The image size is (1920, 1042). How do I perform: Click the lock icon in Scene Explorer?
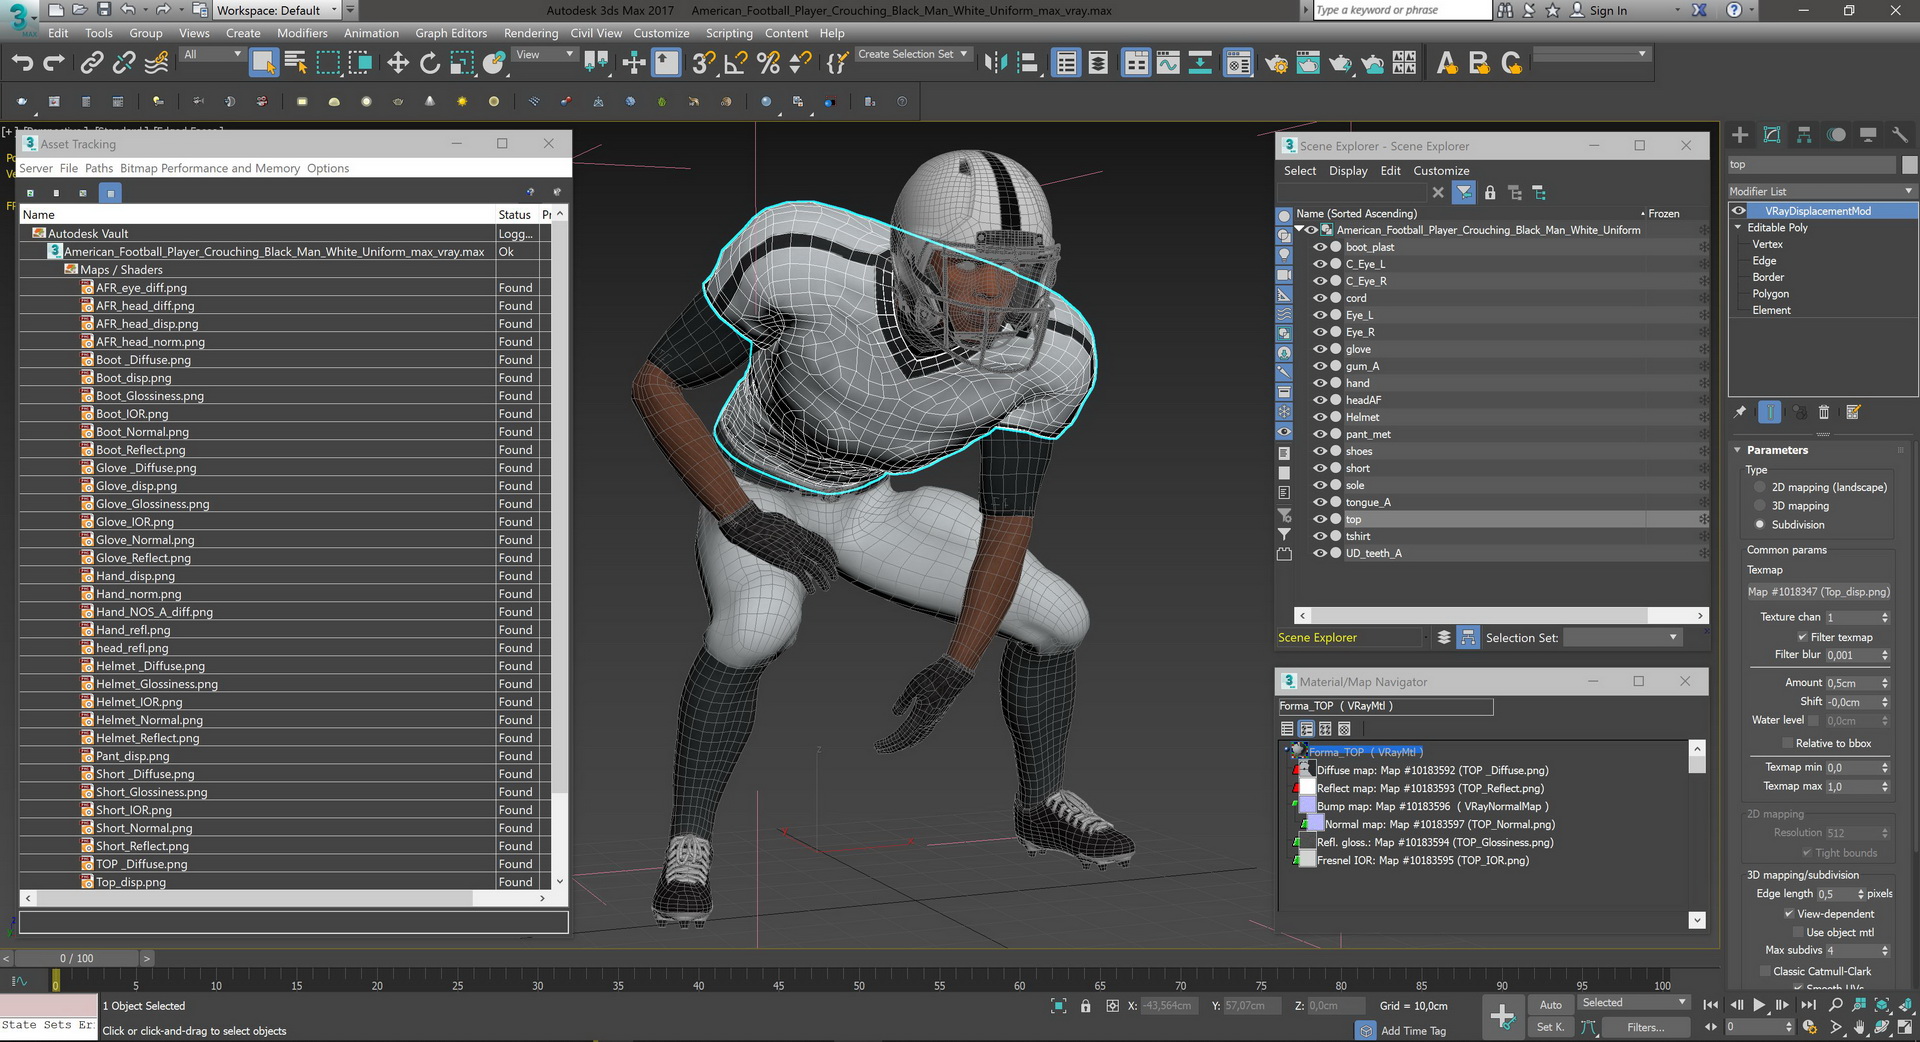1490,193
